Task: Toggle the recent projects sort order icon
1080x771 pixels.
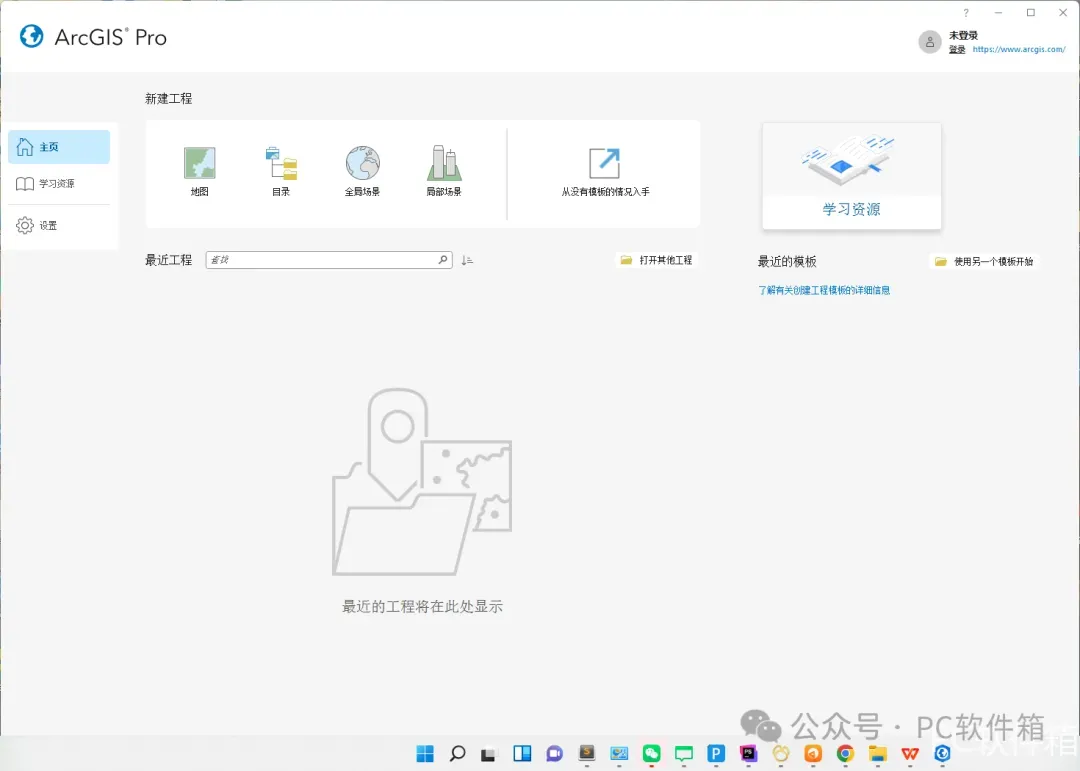Action: (x=467, y=260)
